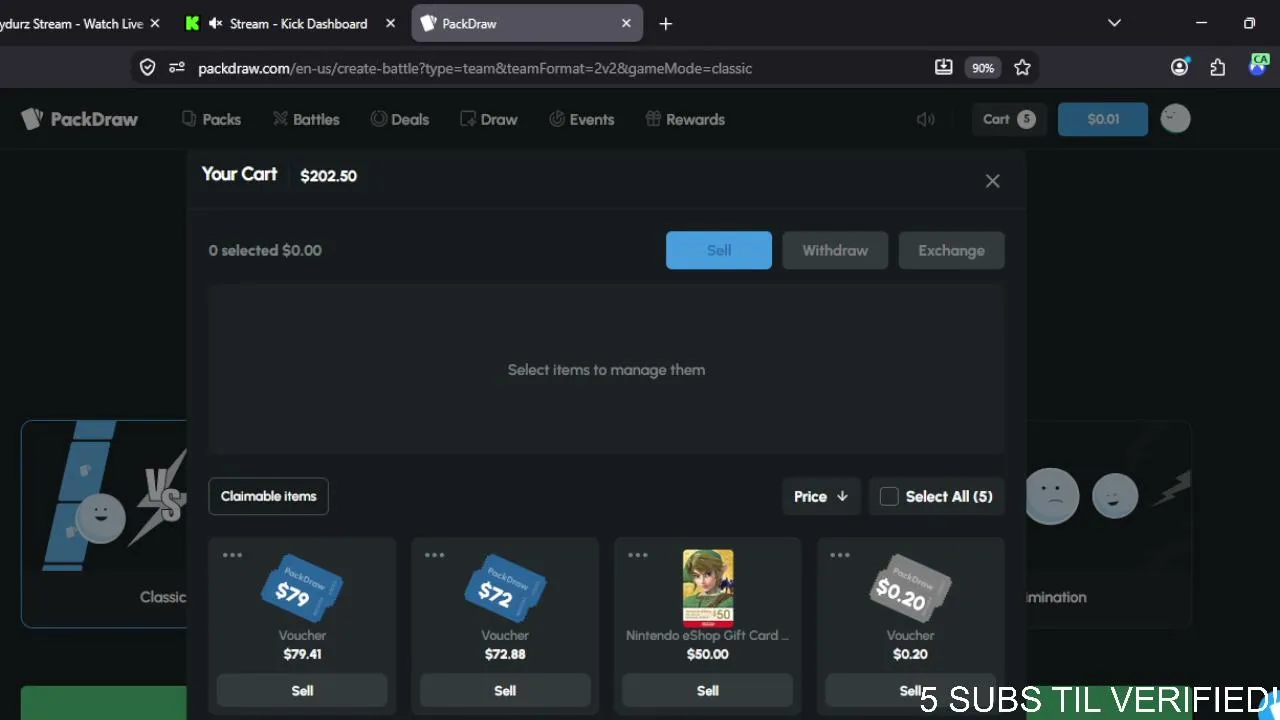Minimize the browser window
This screenshot has height=720, width=1280.
1201,23
